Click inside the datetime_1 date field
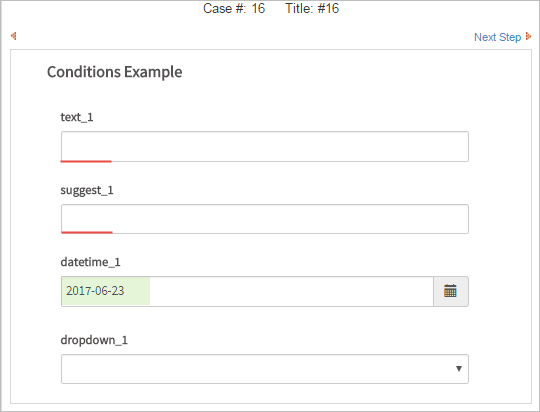Screen dimensions: 540x412 click(247, 291)
